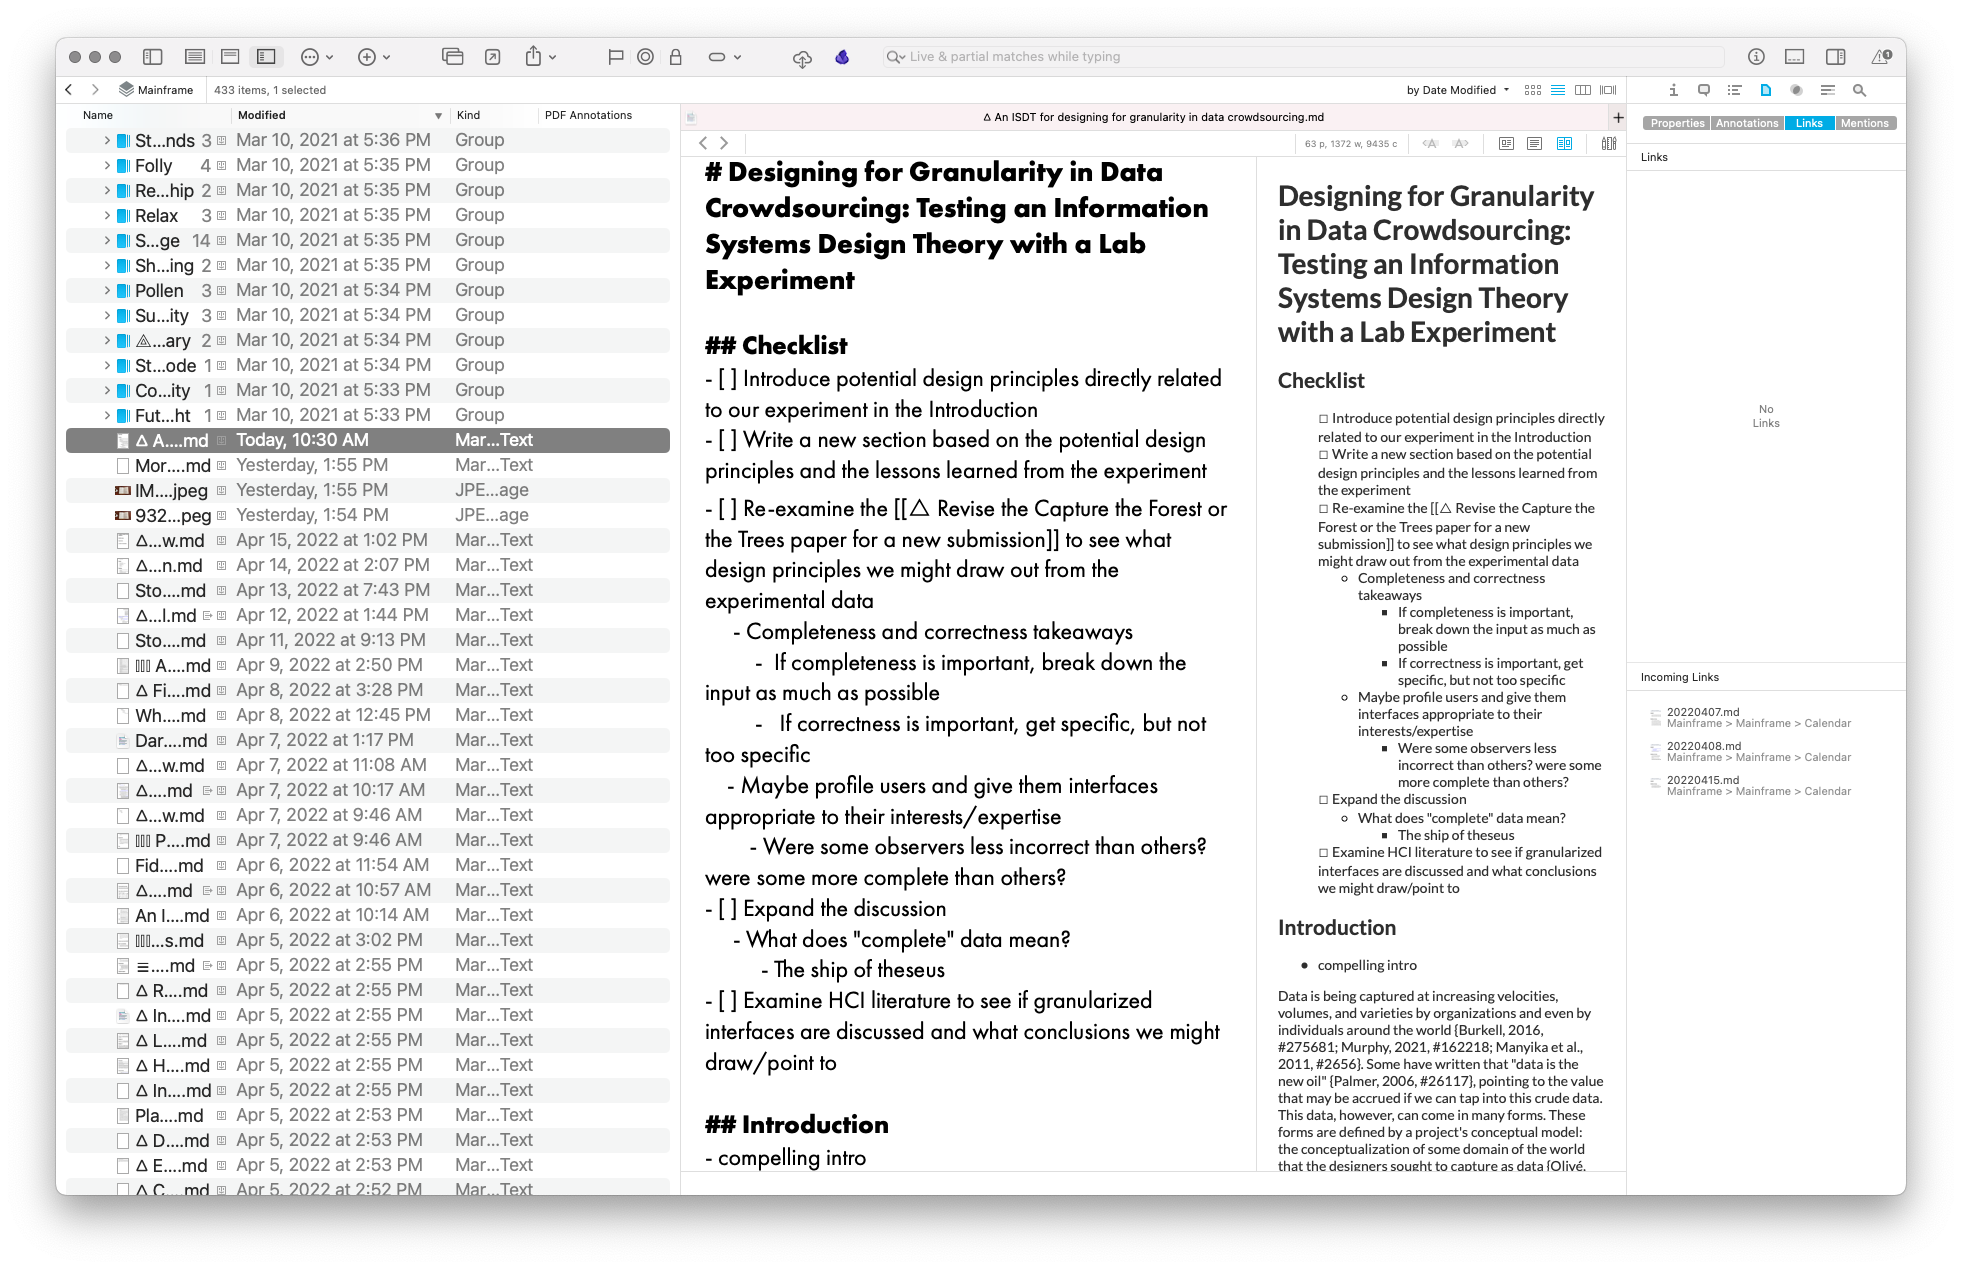The width and height of the screenshot is (1962, 1269).
Task: Click the flag icon in toolbar
Action: tap(615, 57)
